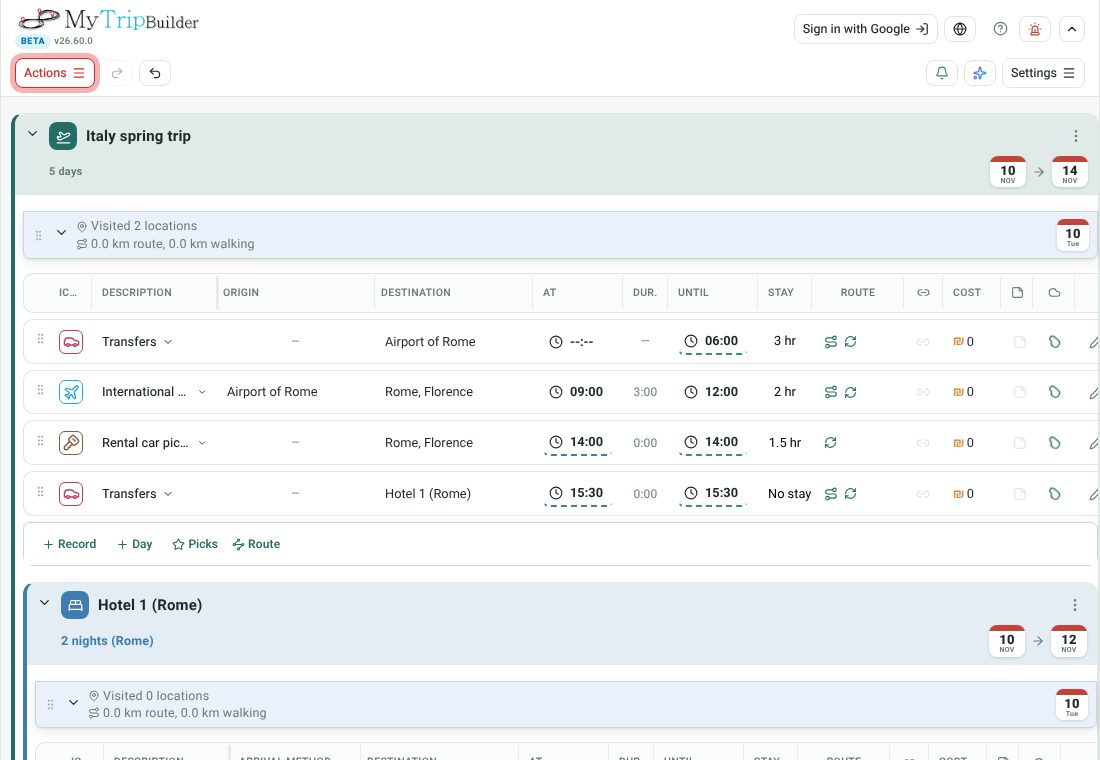Click the AI sparkle icon button
Viewport: 1100px width, 760px height.
980,73
